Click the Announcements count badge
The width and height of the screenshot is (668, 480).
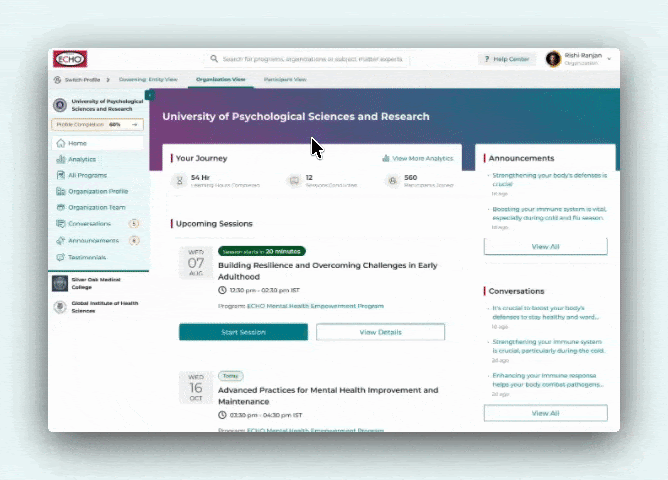click(x=134, y=241)
